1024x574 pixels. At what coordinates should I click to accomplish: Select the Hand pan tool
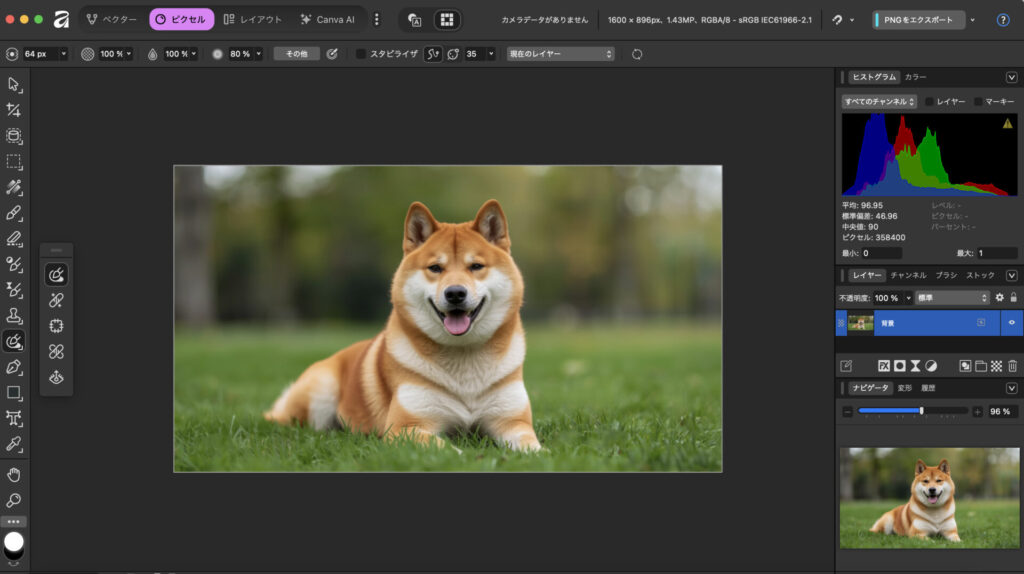pyautogui.click(x=14, y=474)
